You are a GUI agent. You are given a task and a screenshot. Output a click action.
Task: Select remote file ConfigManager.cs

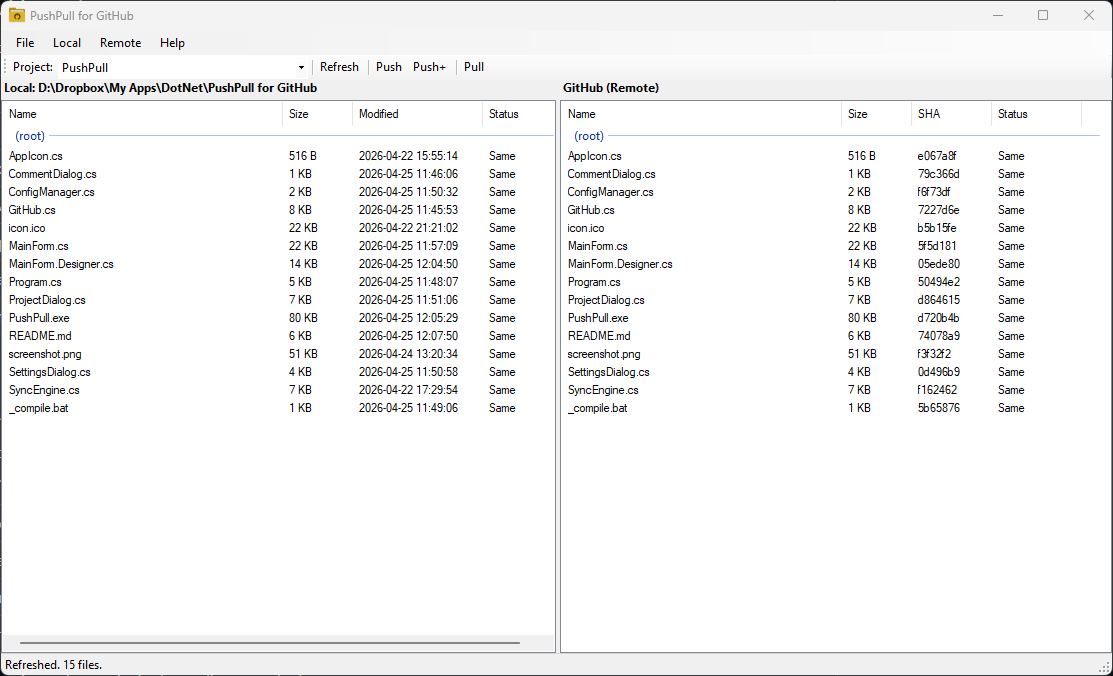coord(610,192)
